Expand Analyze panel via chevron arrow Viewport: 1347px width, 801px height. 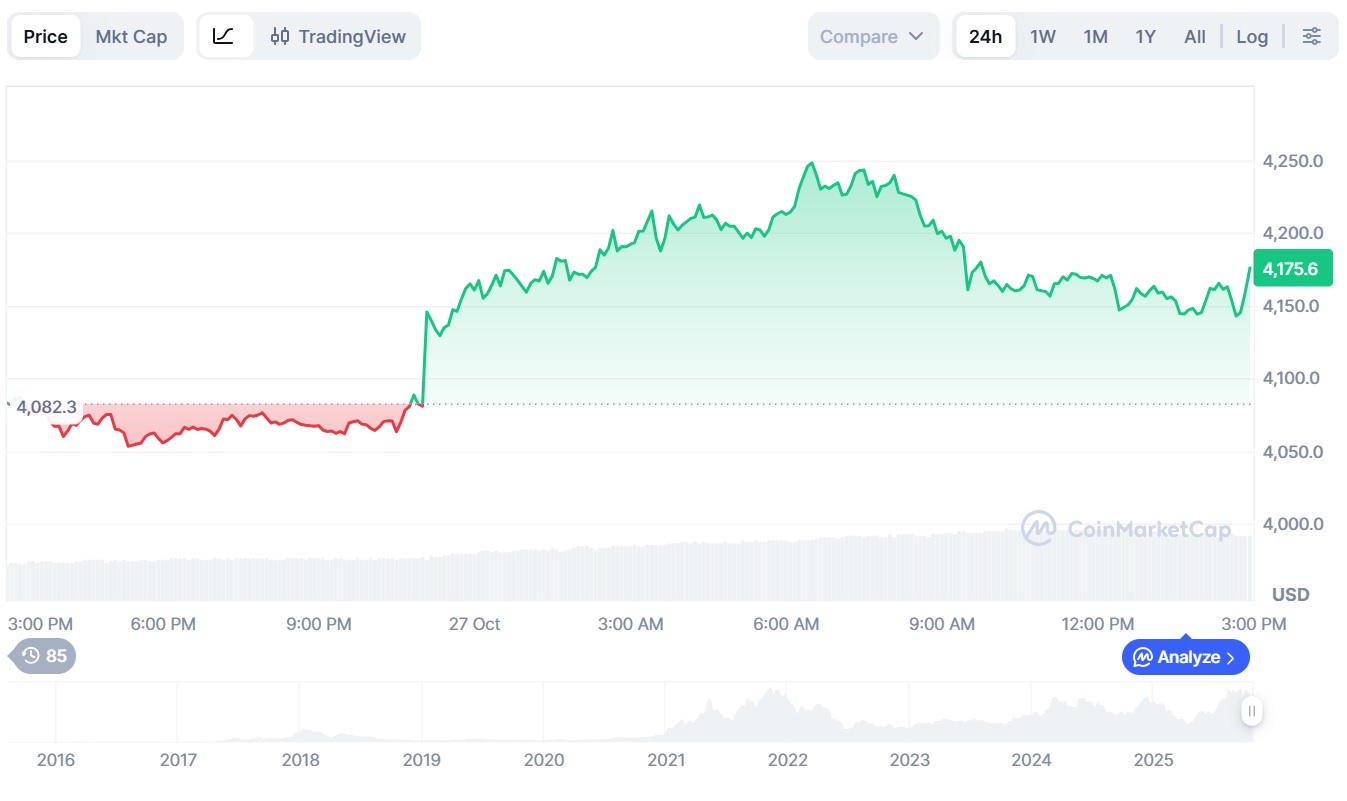tap(1230, 657)
